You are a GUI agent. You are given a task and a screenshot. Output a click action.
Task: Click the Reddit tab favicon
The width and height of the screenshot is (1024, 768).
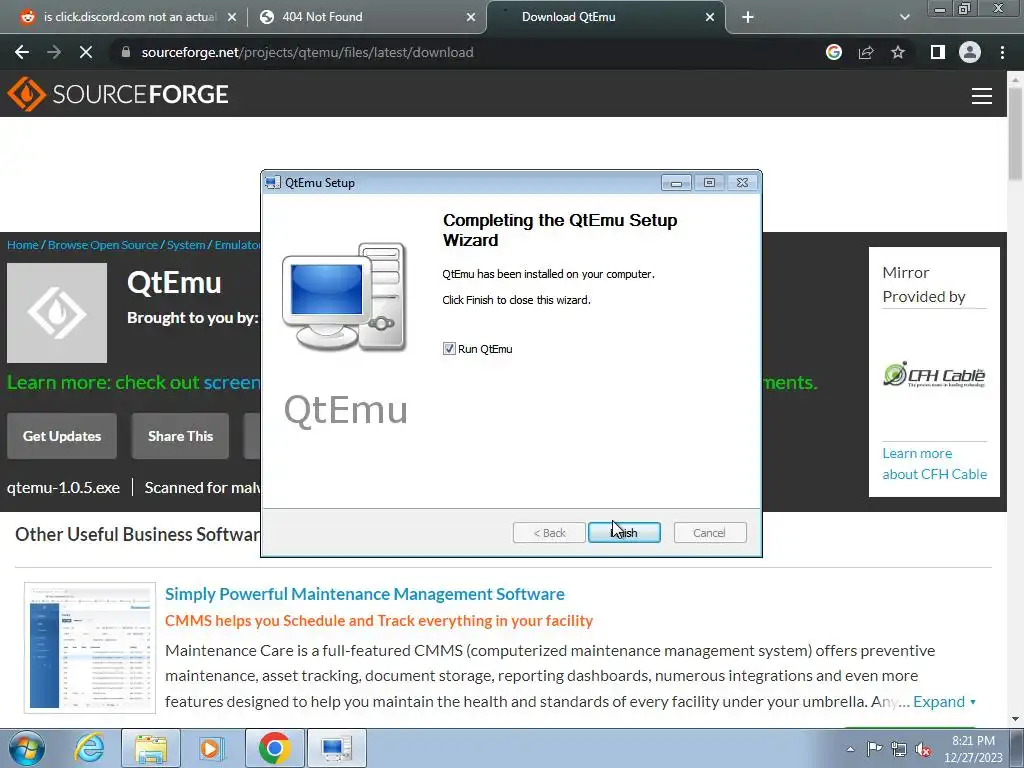(x=27, y=17)
